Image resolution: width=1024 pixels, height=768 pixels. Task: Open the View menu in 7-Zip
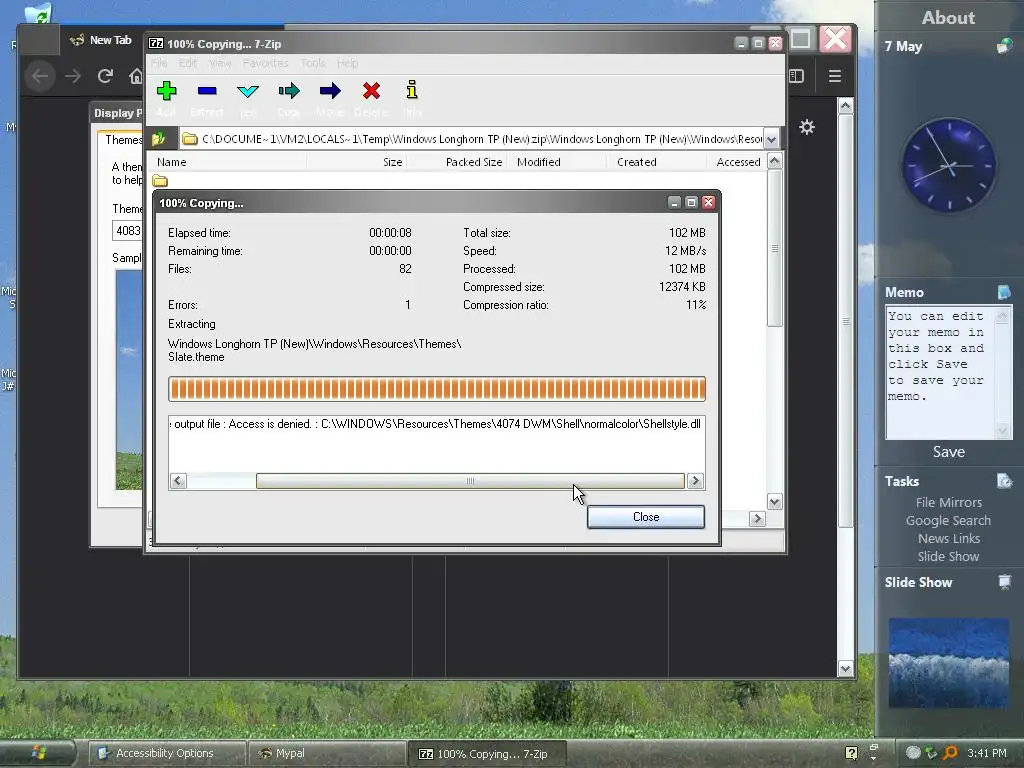[x=220, y=63]
